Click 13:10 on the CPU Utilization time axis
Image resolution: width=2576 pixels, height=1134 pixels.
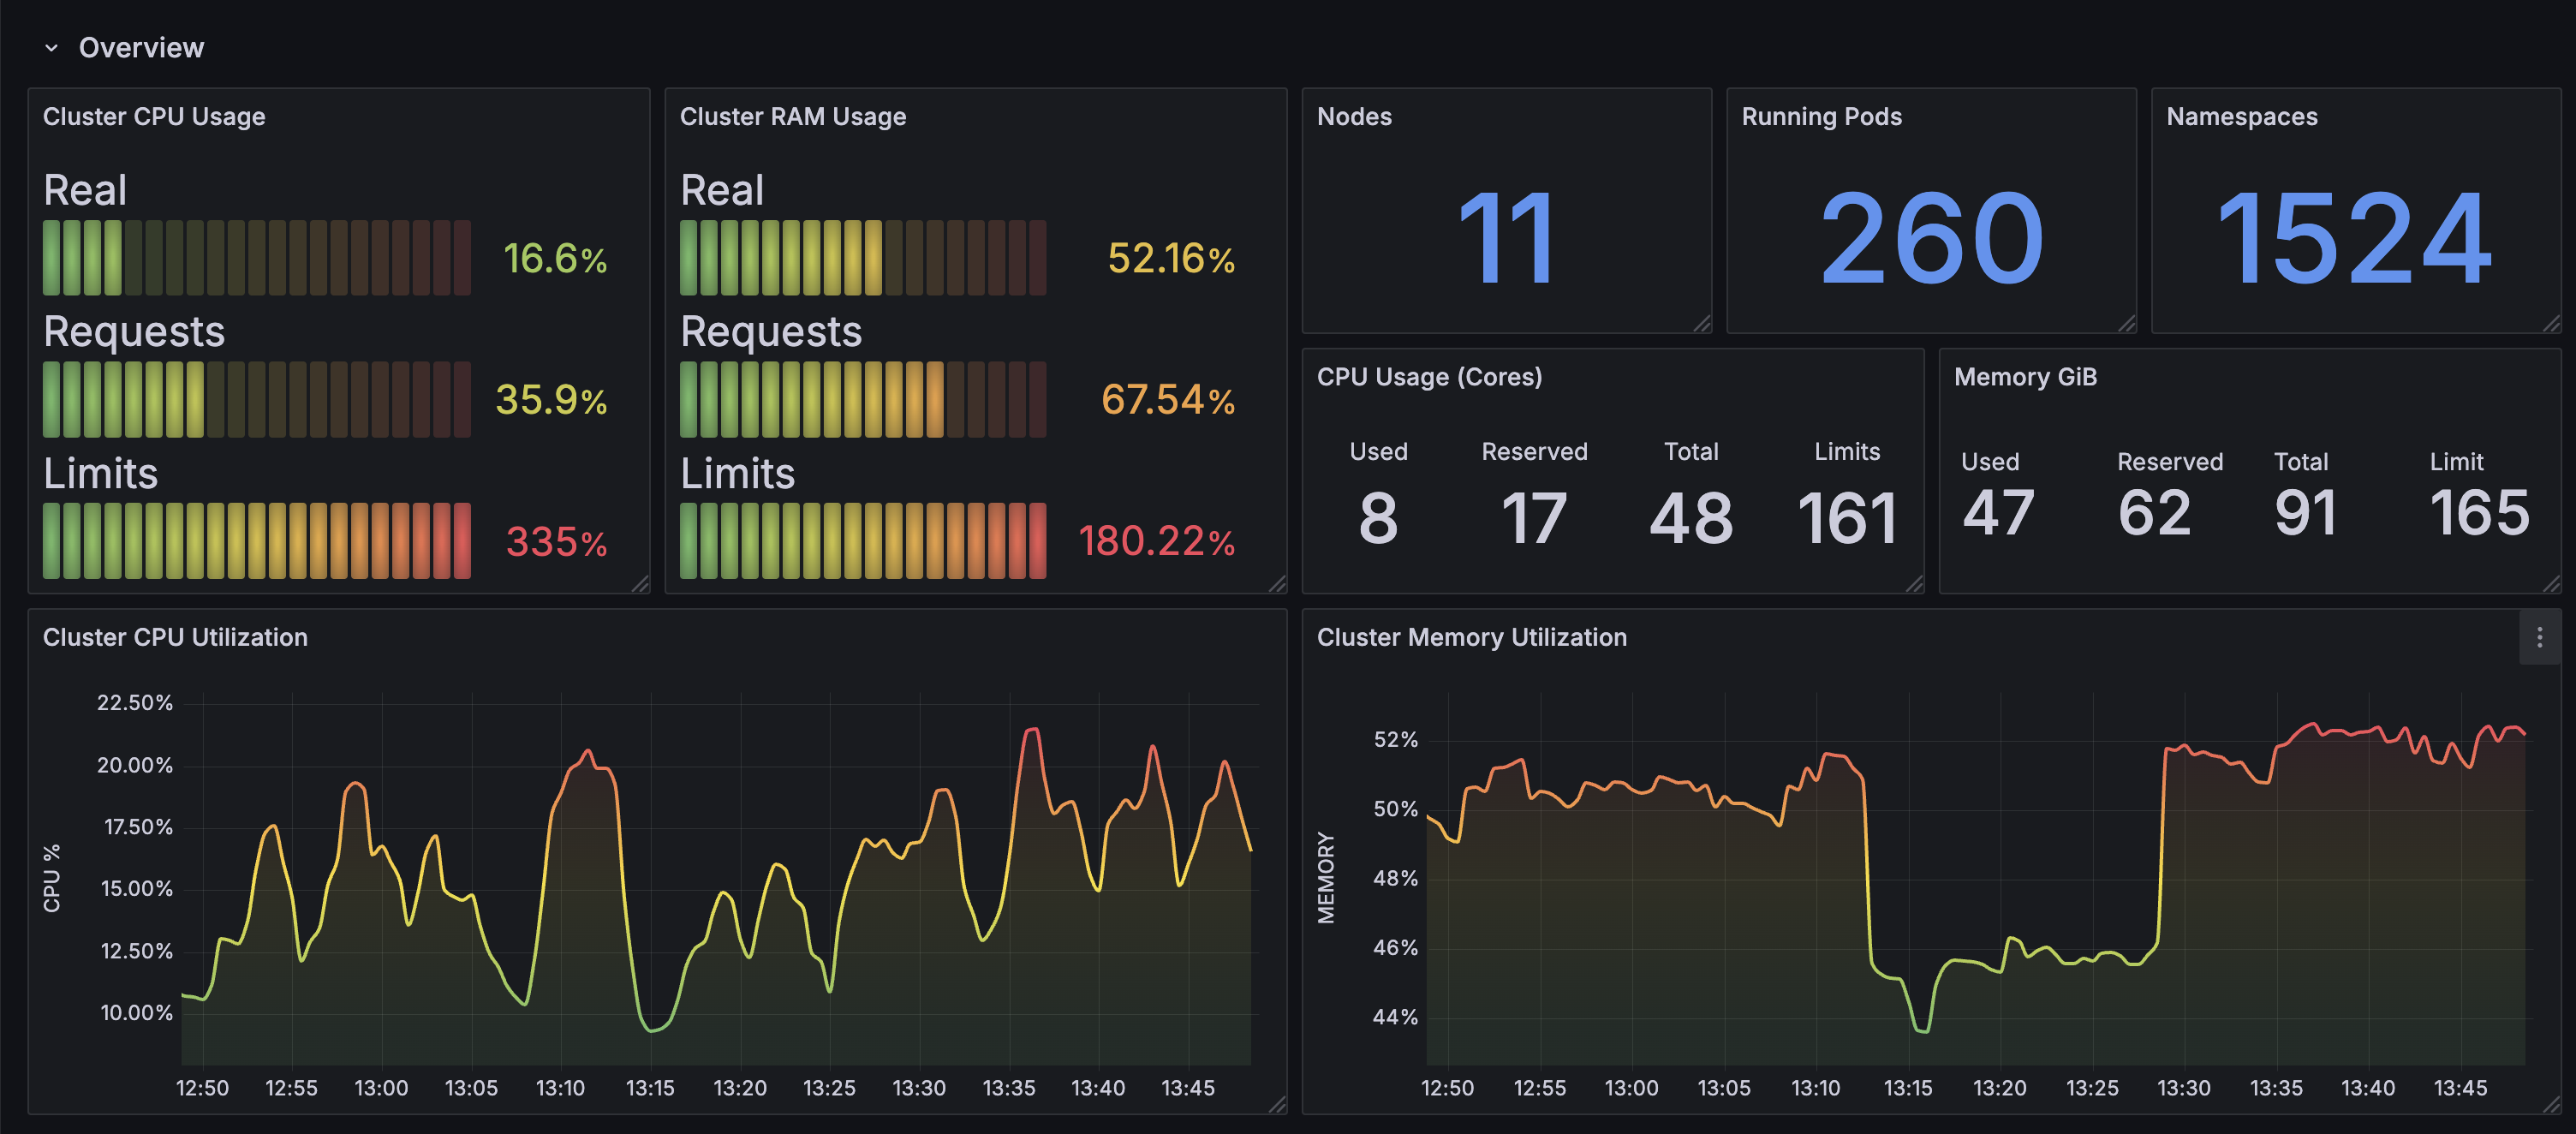(x=560, y=1088)
